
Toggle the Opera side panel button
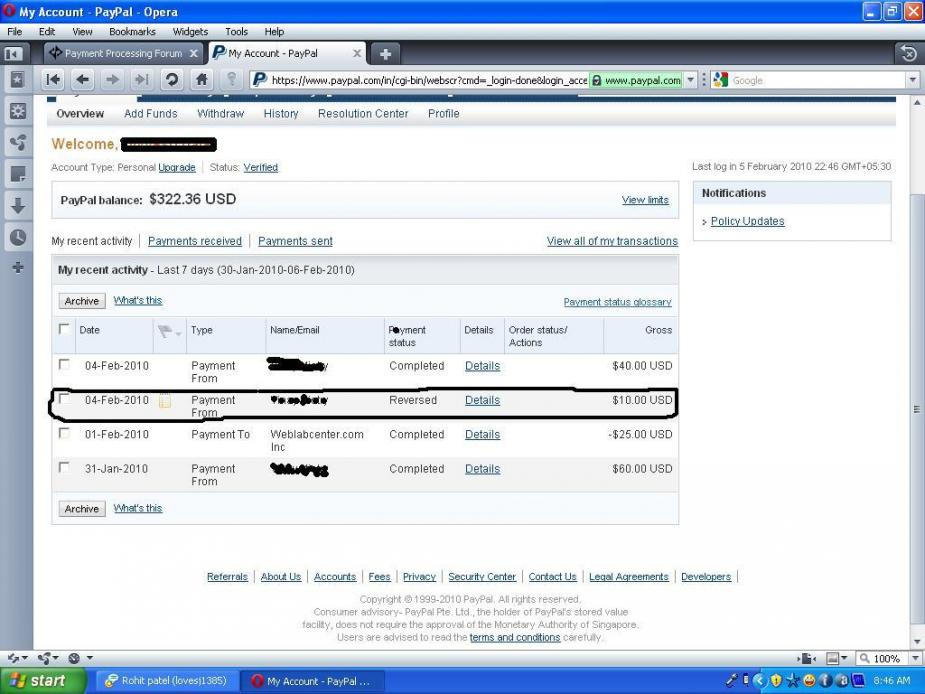(x=13, y=54)
